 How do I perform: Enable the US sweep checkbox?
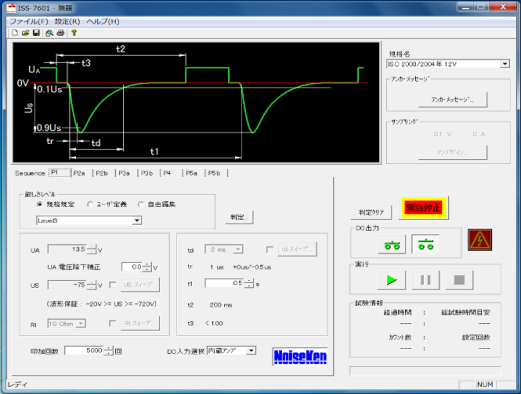(113, 285)
